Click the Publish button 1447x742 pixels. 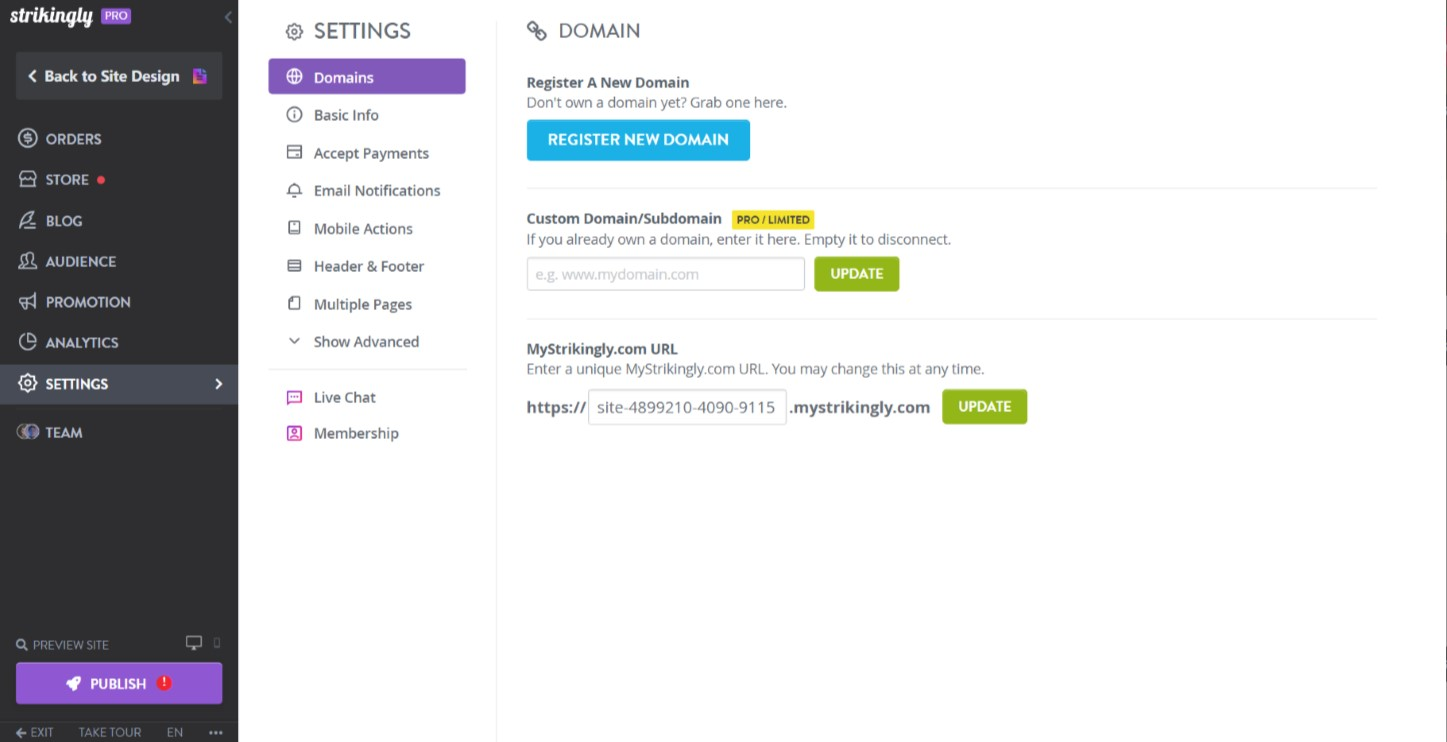pos(118,683)
